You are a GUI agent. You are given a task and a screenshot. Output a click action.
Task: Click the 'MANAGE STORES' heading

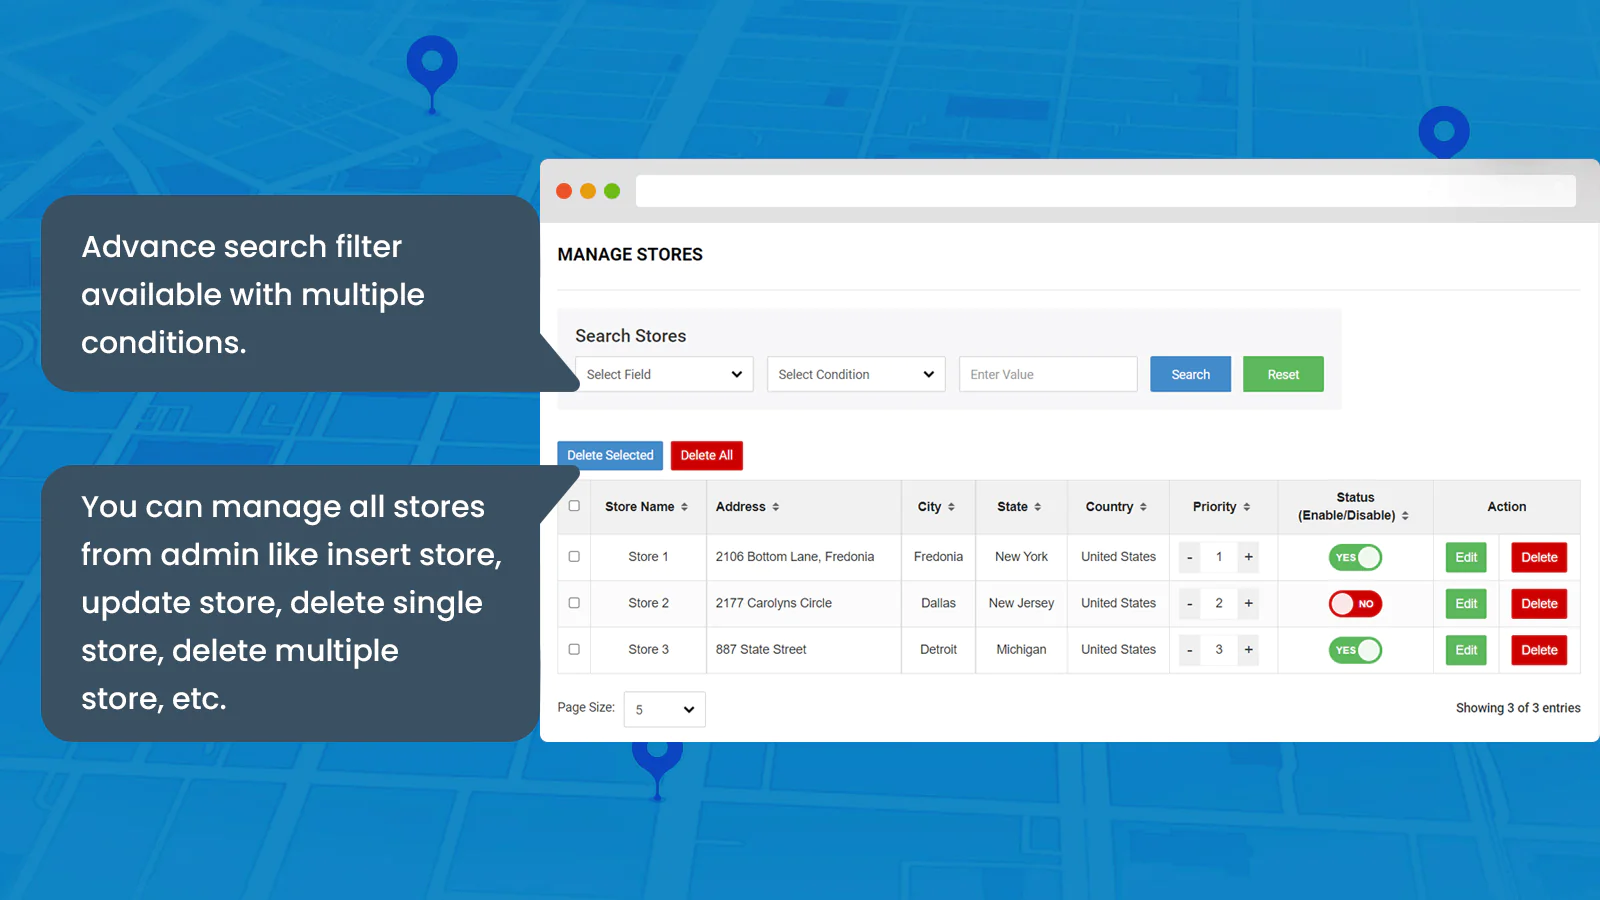[630, 255]
